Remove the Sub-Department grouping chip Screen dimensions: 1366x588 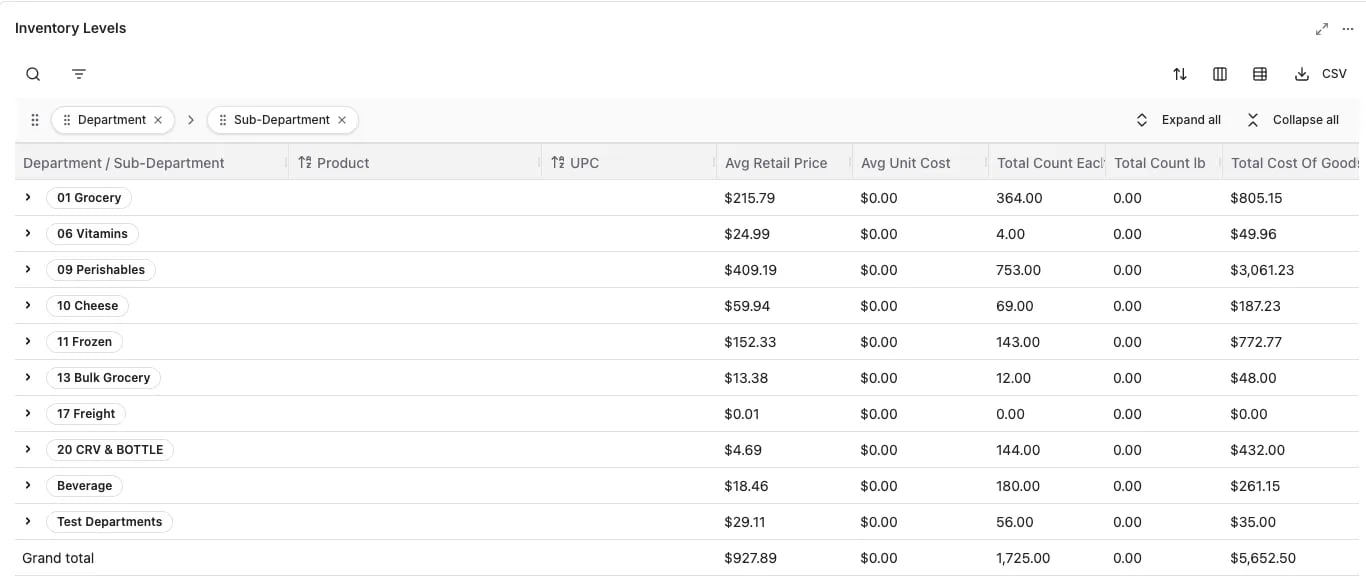[x=342, y=120]
